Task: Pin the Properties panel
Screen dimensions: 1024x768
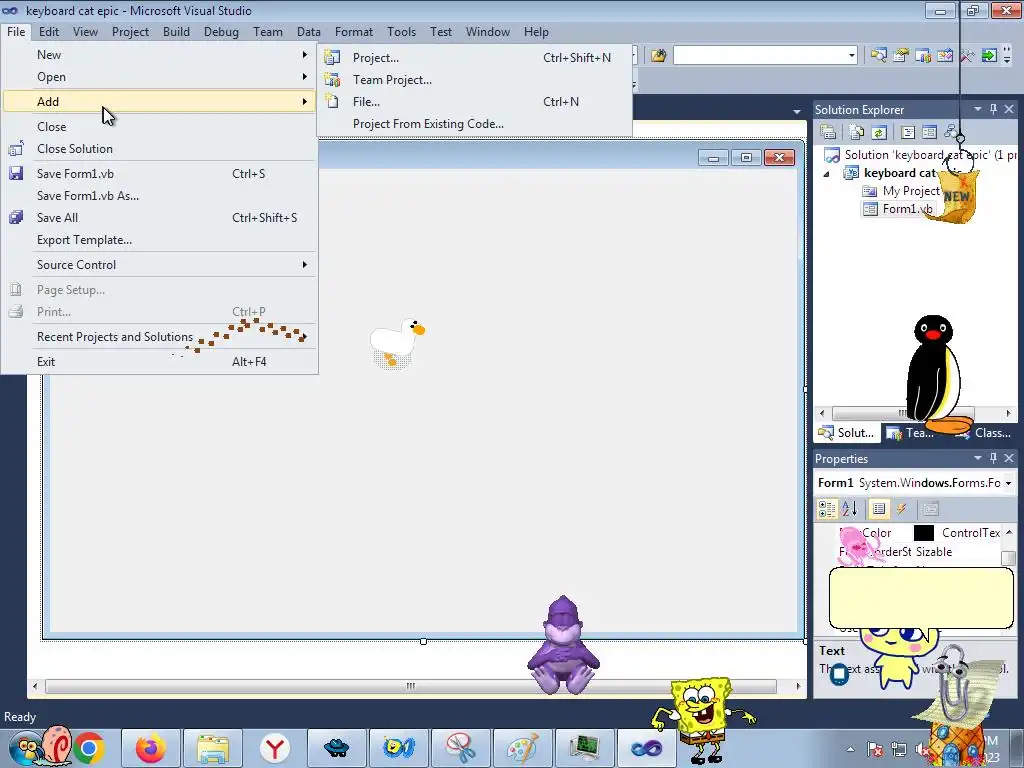Action: pyautogui.click(x=993, y=458)
